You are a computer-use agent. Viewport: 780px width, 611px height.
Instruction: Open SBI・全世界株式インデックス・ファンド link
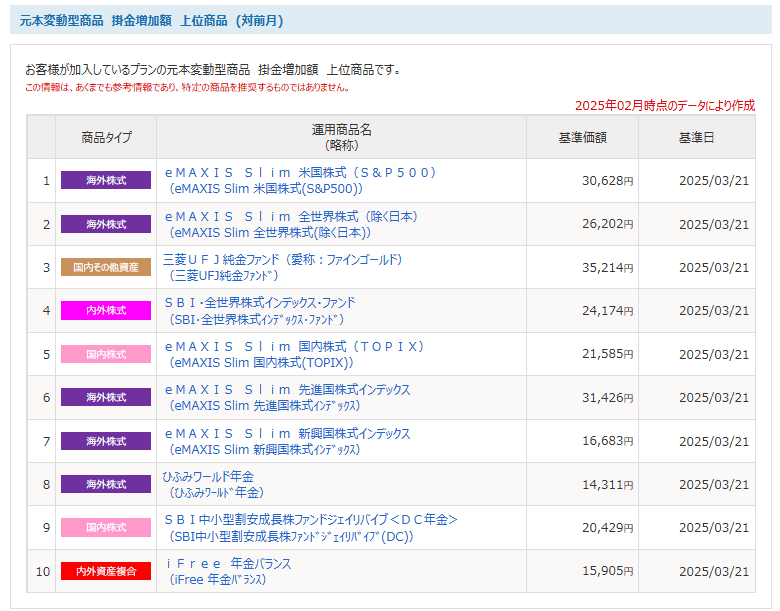(x=260, y=310)
